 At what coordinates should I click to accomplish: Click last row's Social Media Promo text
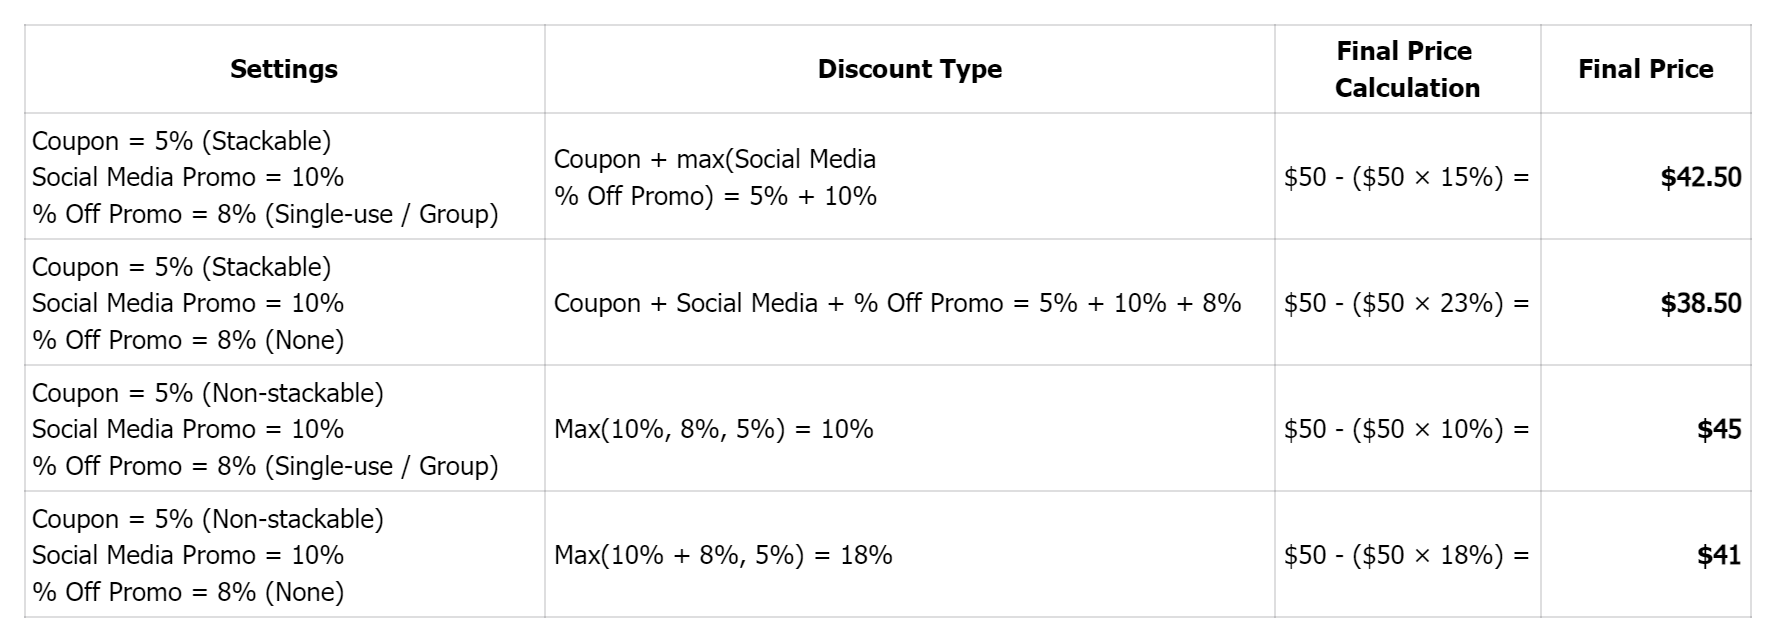tap(188, 555)
